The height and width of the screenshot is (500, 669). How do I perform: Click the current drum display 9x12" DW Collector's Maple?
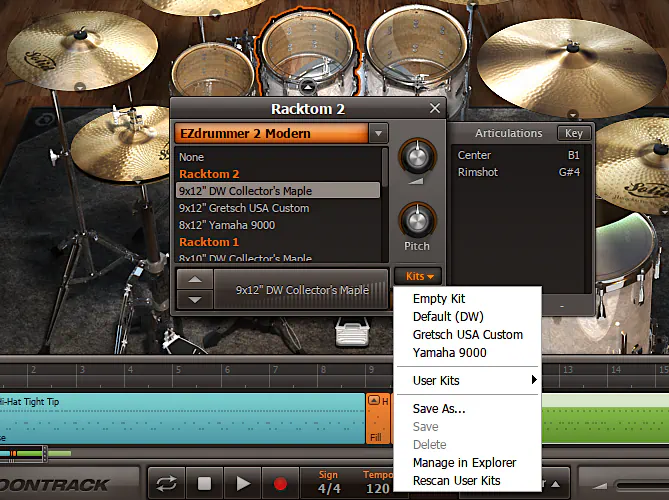[302, 290]
